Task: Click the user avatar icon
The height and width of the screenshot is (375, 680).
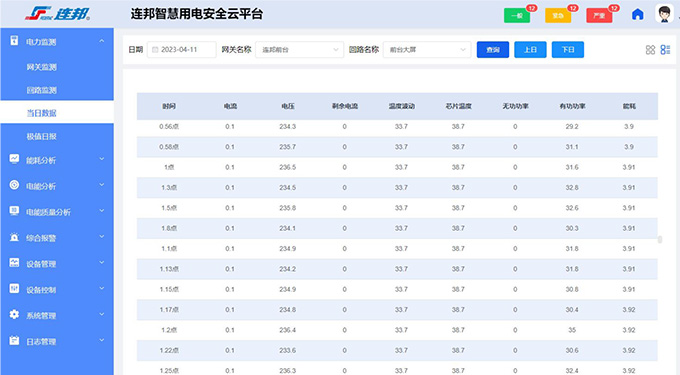Action: (x=664, y=14)
